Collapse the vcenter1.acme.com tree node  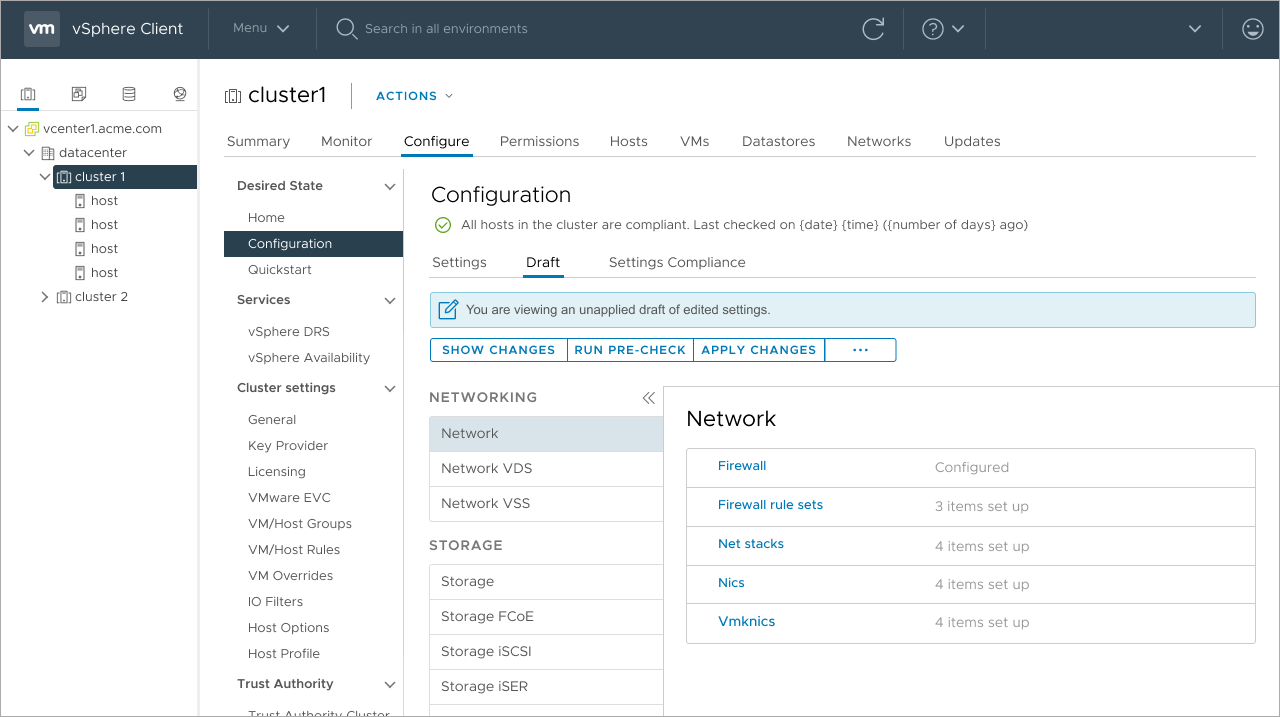[x=13, y=129]
